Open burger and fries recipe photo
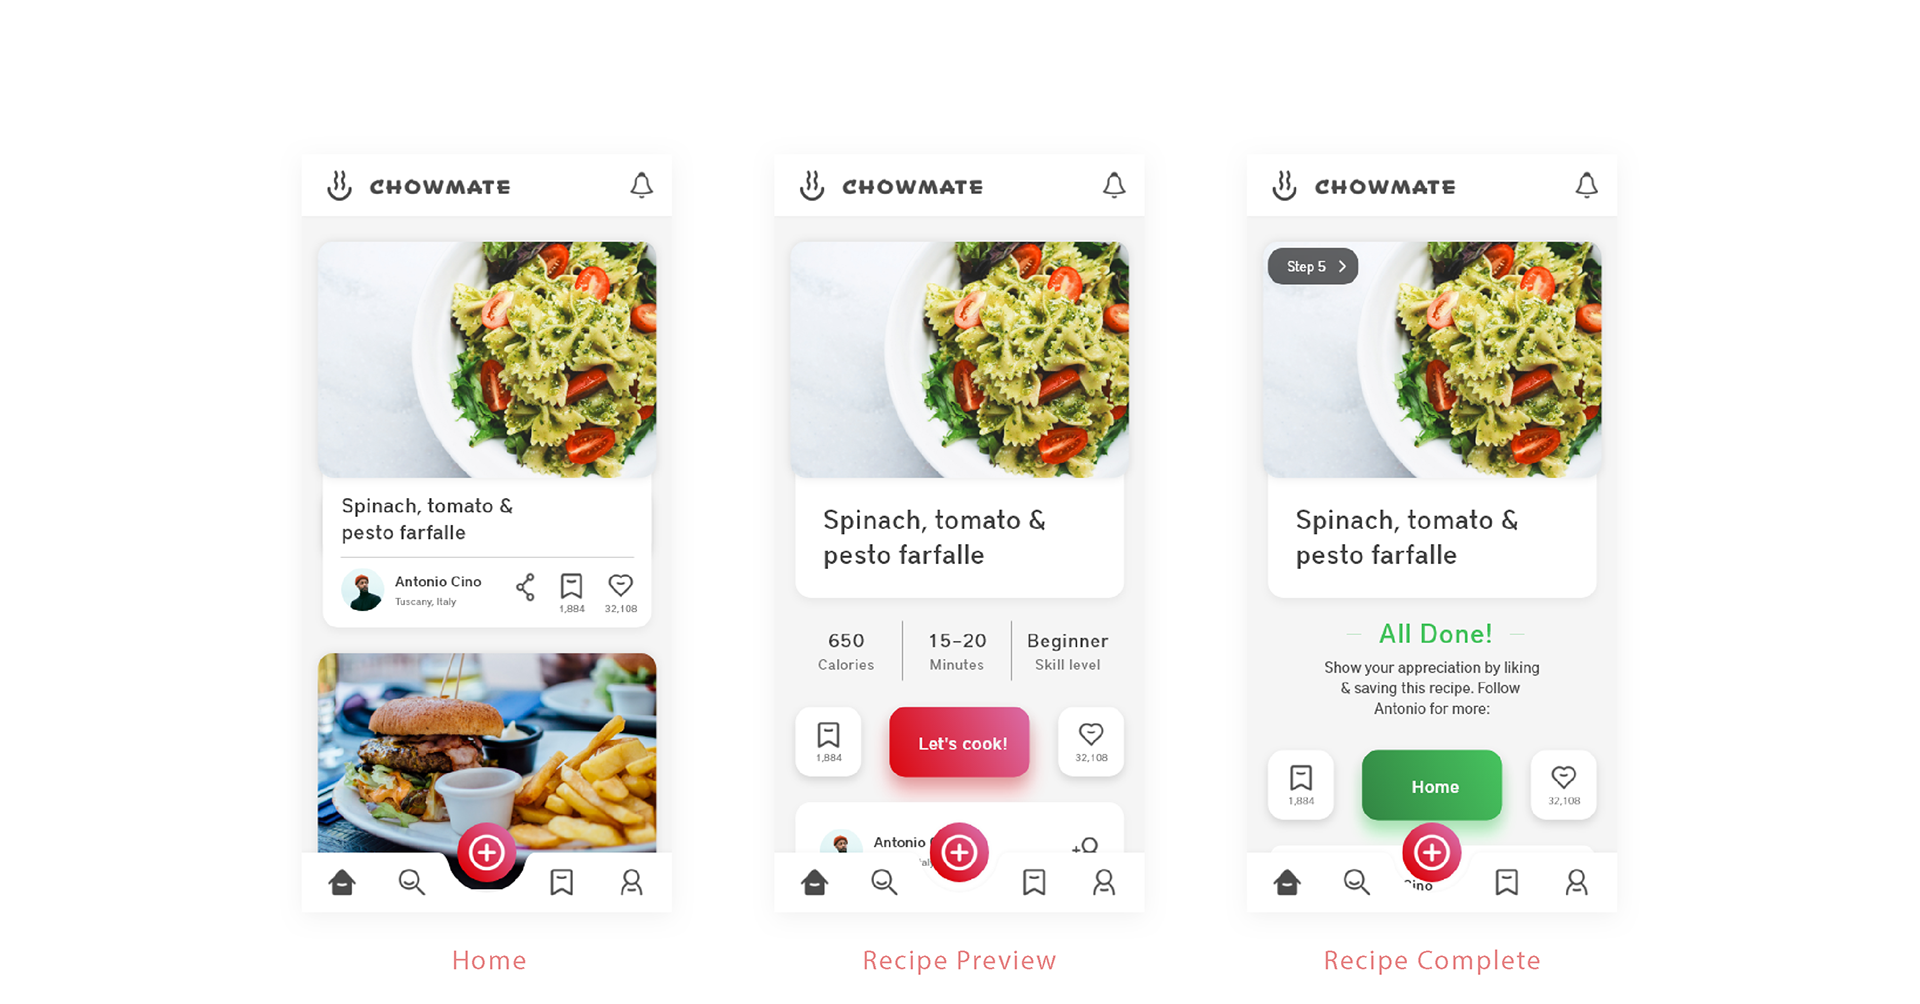The height and width of the screenshot is (1004, 1920). 487,753
